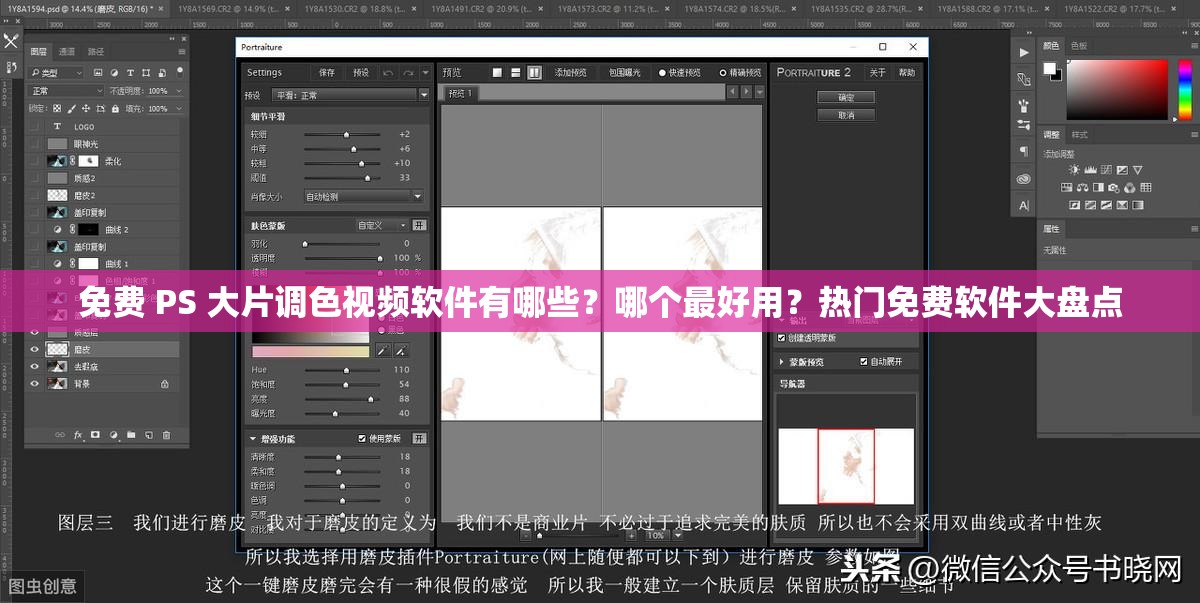Click the Hue slider in Portraiture
Image resolution: width=1200 pixels, height=603 pixels.
click(x=346, y=369)
